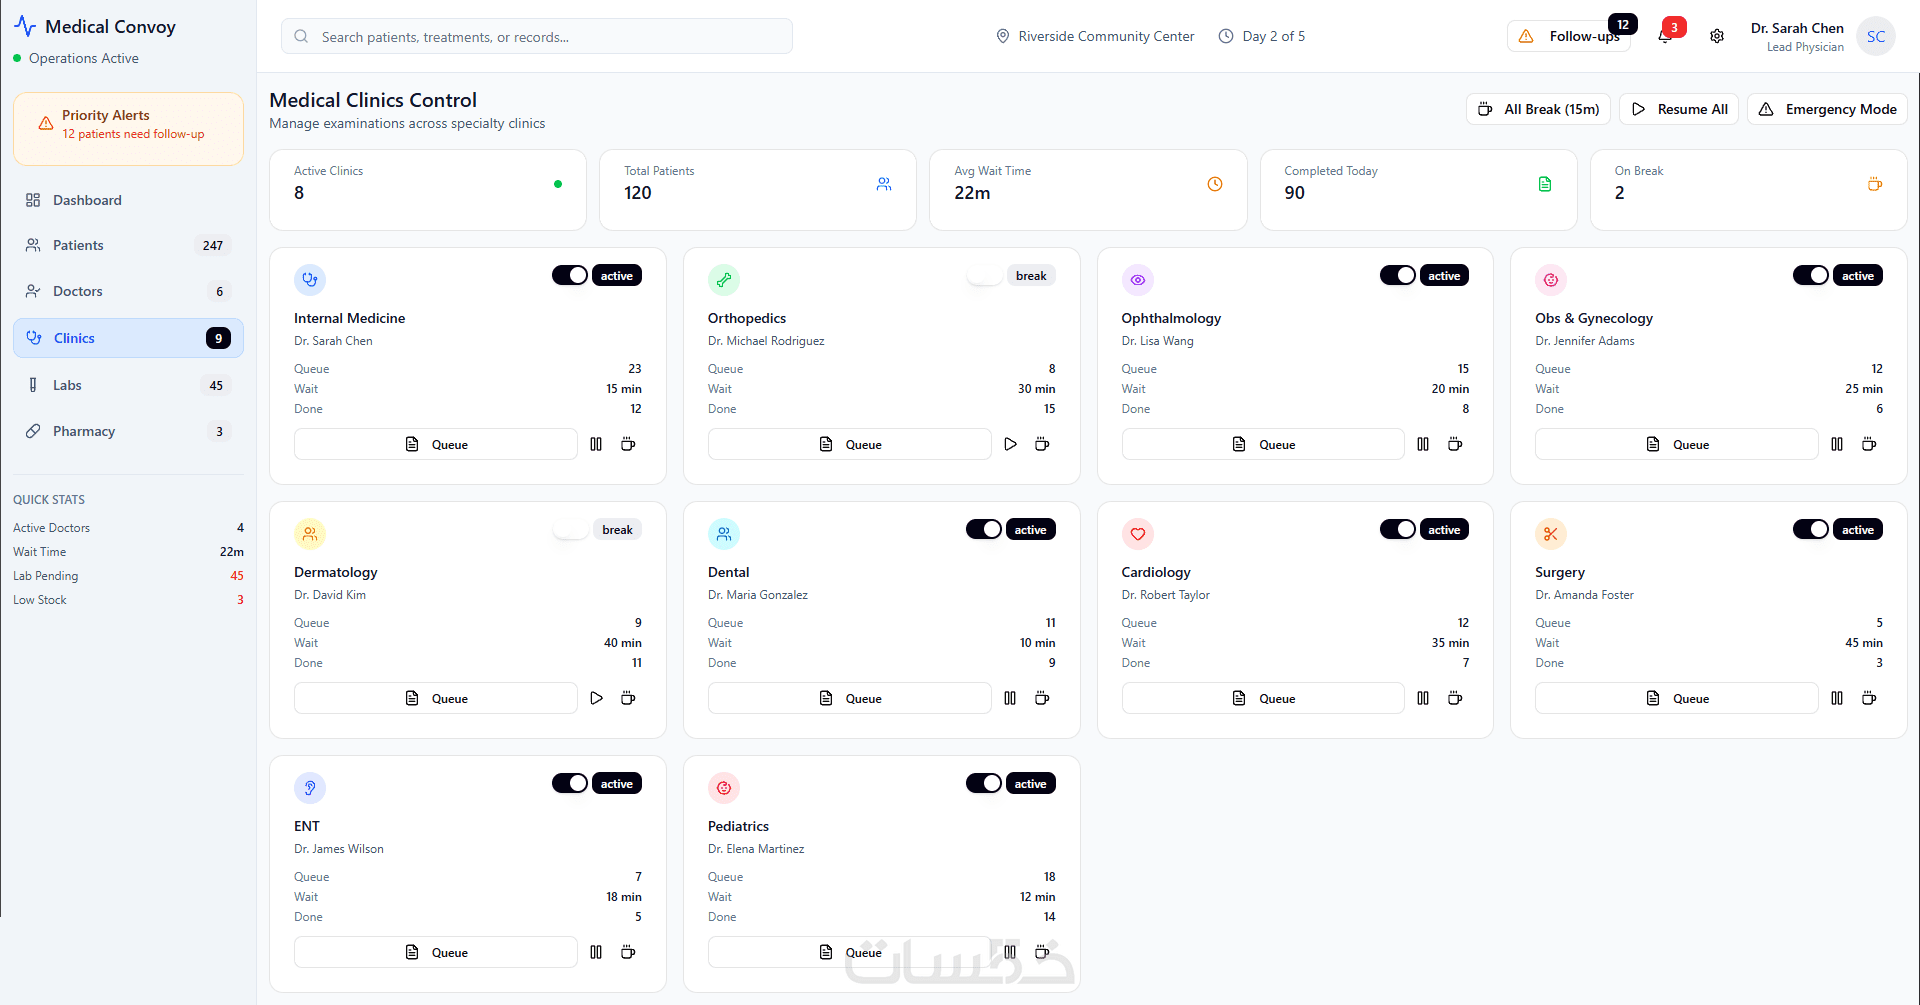Click Riverside Community Center location
1920x1005 pixels.
point(1095,36)
